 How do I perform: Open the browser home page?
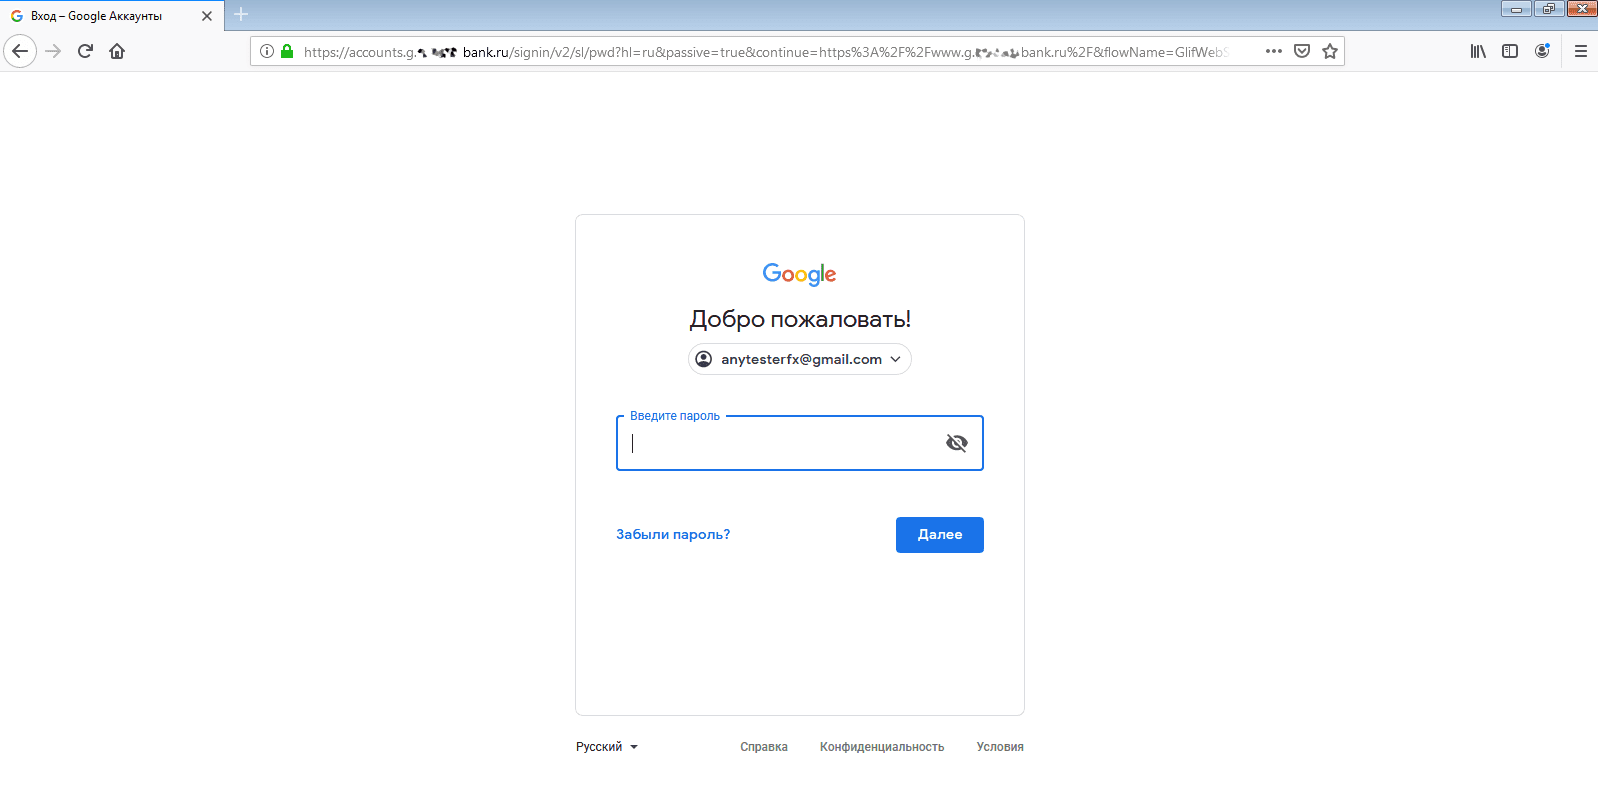(117, 51)
